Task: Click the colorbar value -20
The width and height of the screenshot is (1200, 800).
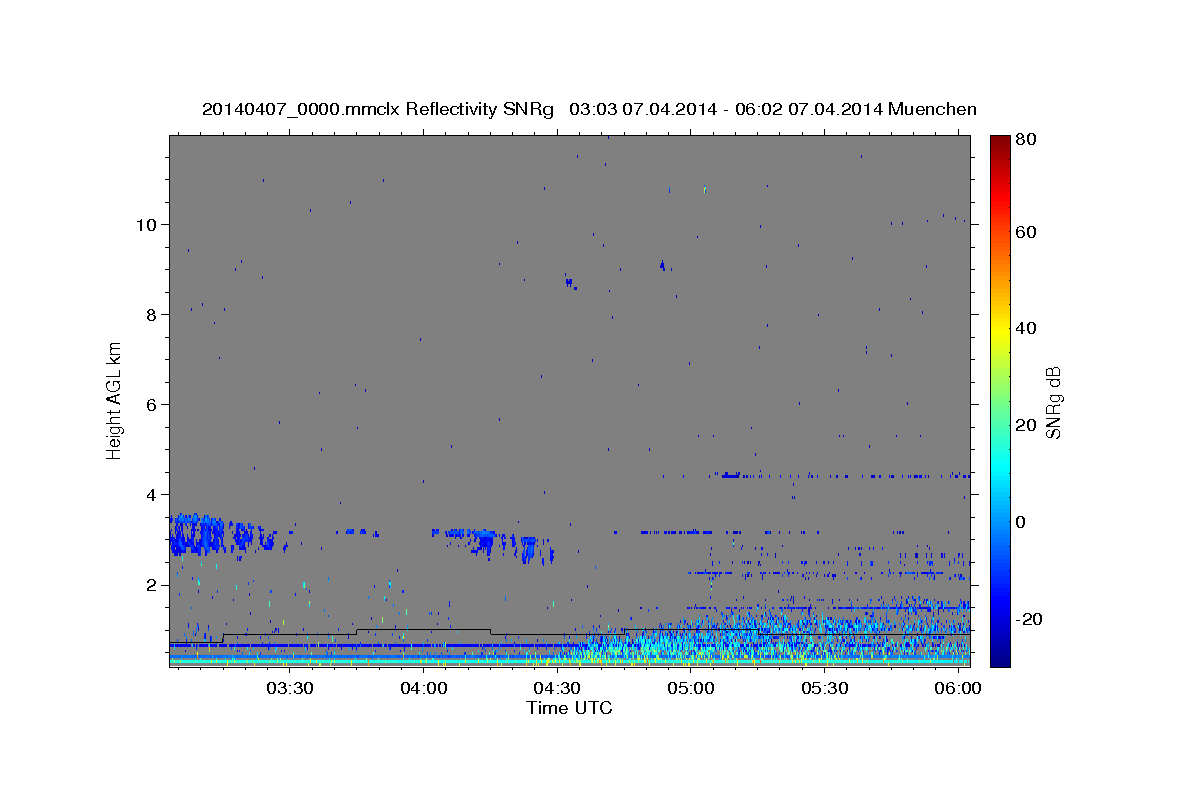Action: [1029, 619]
